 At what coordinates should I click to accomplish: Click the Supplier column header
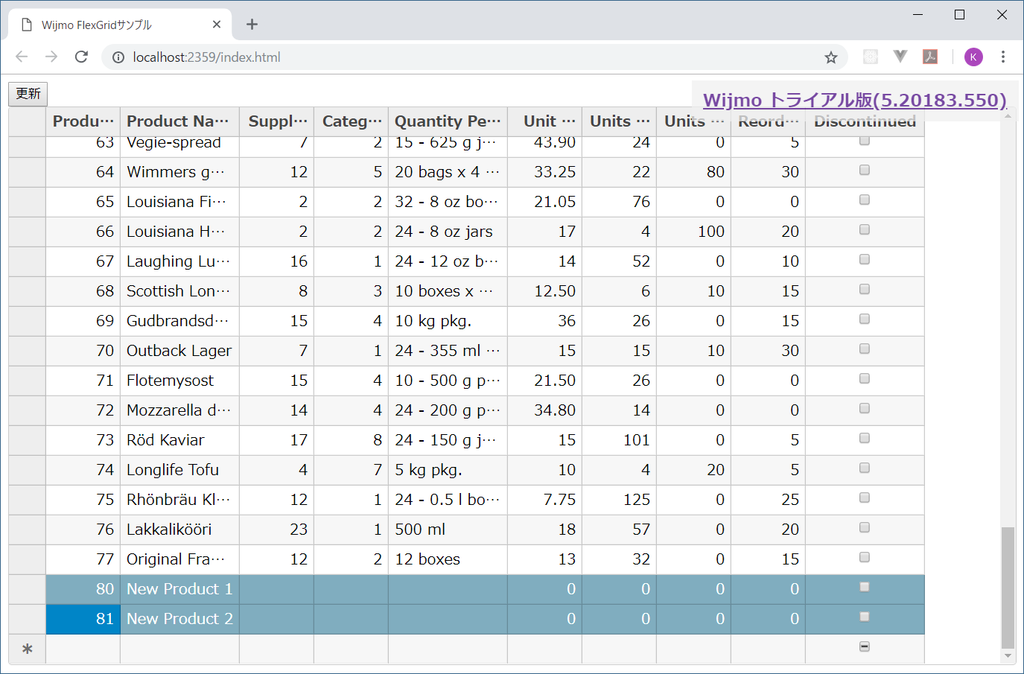277,121
